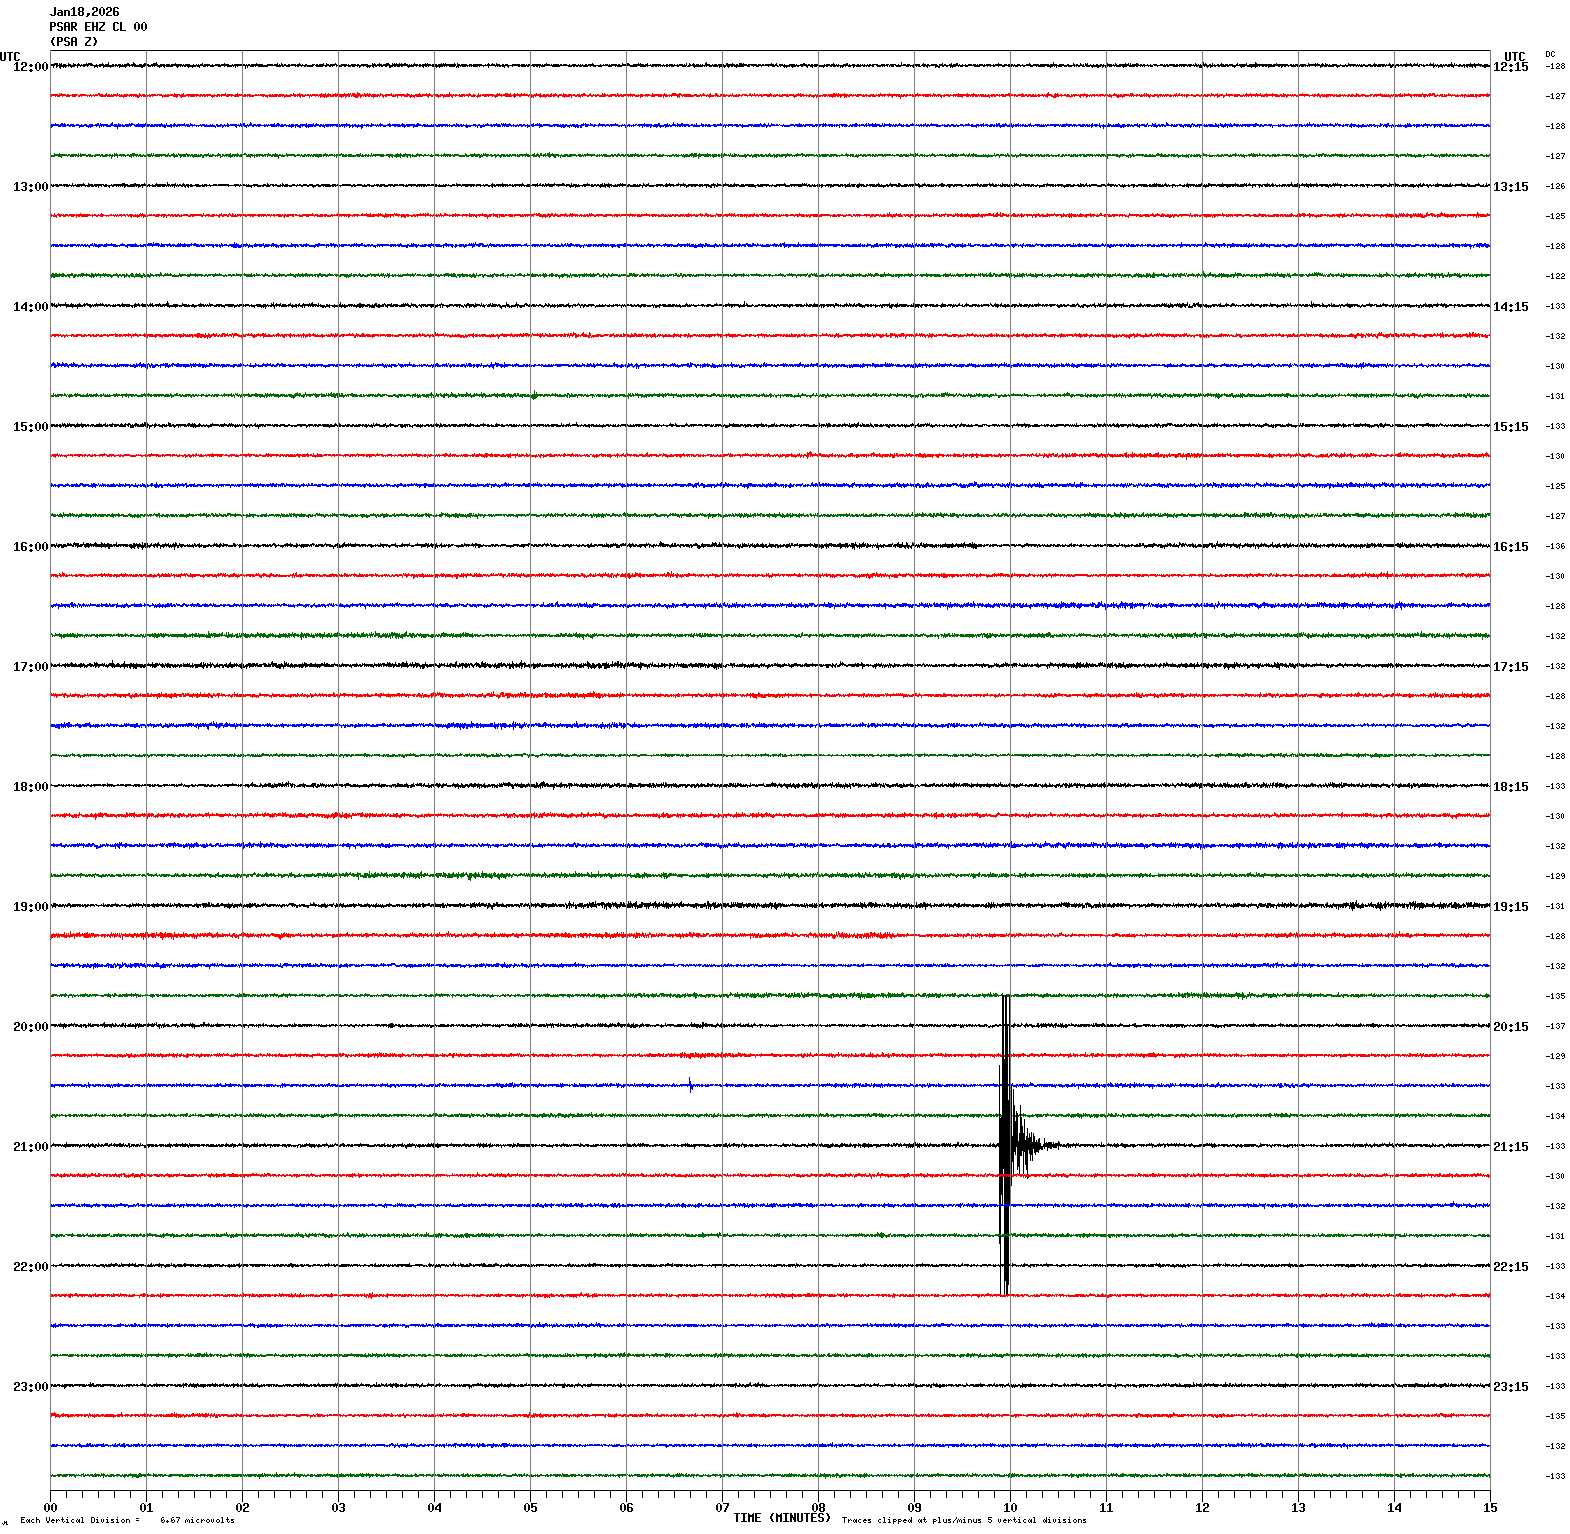Select the 14:15 time label on the right

(x=1510, y=307)
